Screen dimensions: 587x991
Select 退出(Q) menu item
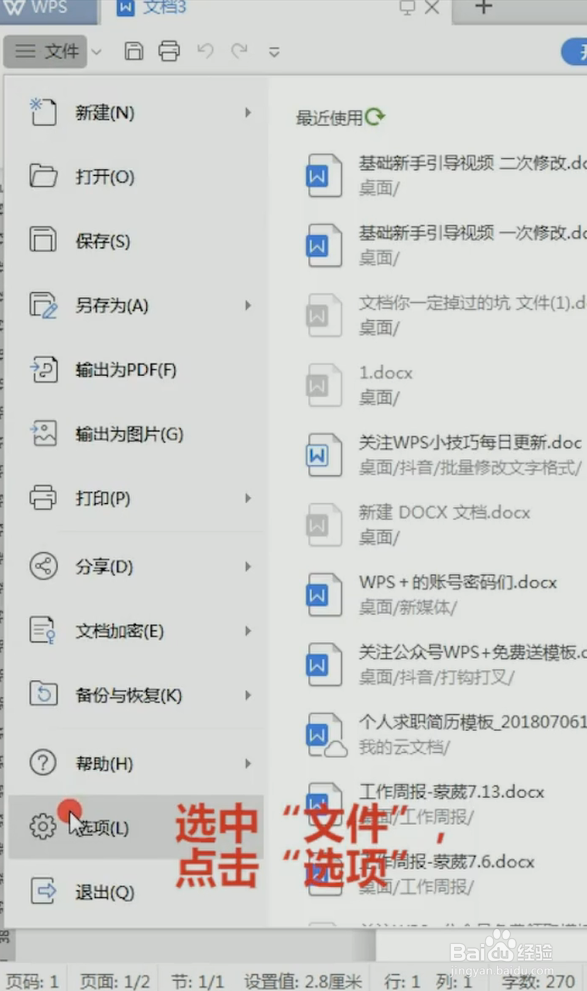pyautogui.click(x=137, y=892)
